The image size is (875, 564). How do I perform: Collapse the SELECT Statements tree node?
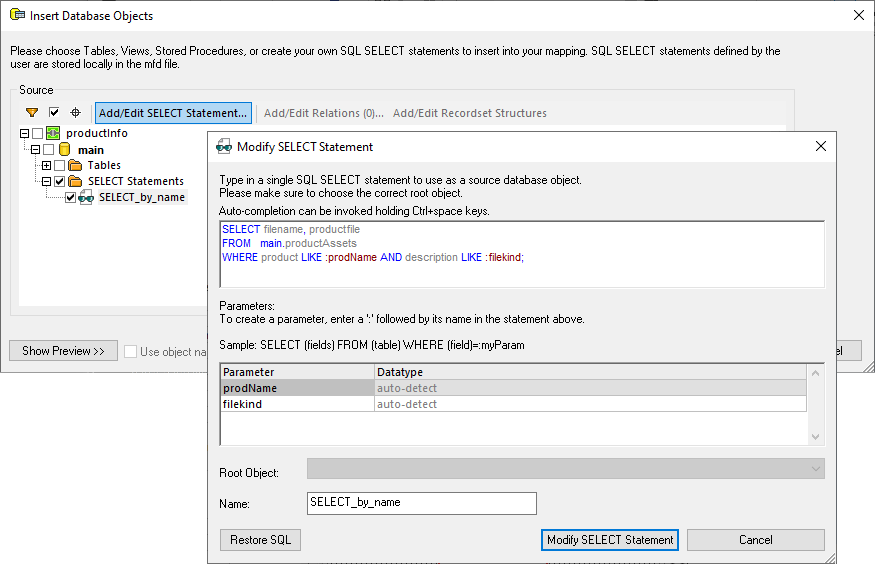point(46,182)
